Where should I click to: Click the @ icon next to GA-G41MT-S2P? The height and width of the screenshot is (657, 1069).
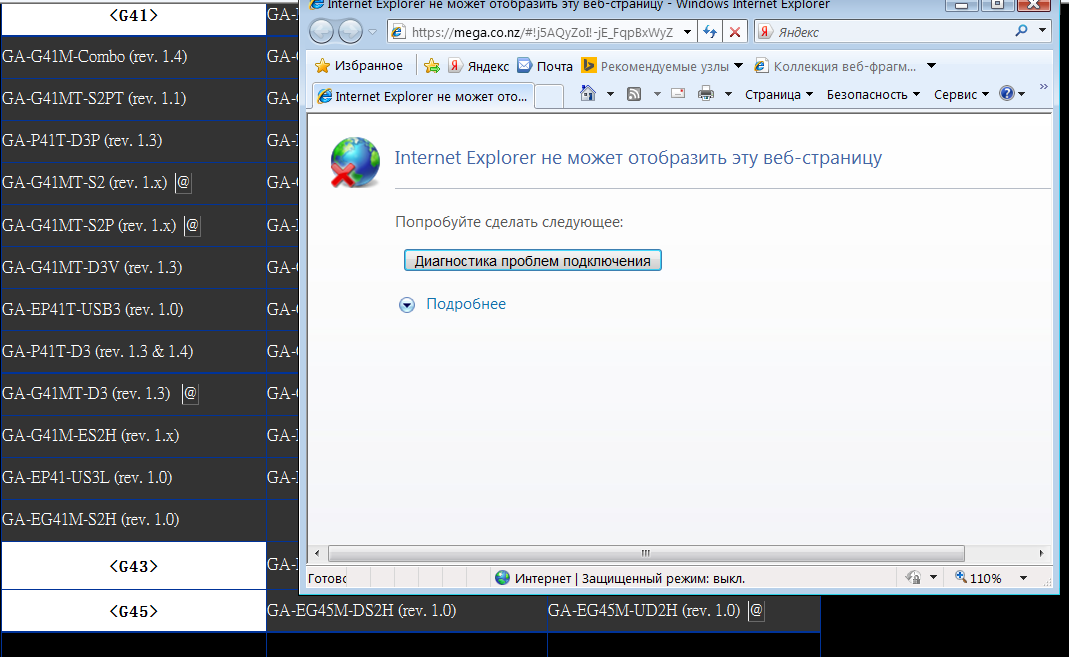192,225
